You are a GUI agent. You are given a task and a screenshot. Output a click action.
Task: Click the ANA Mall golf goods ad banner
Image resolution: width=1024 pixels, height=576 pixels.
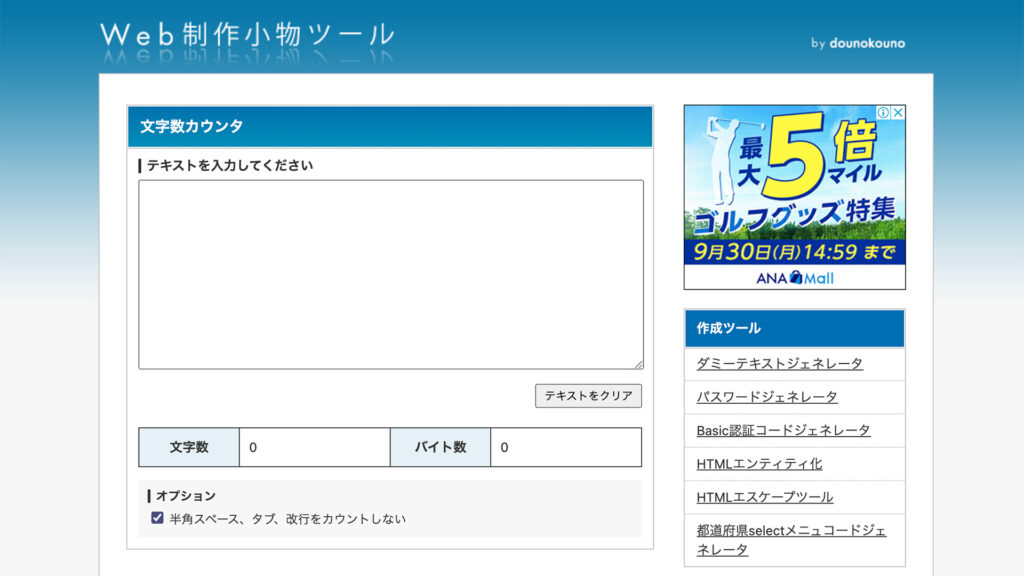pos(794,197)
